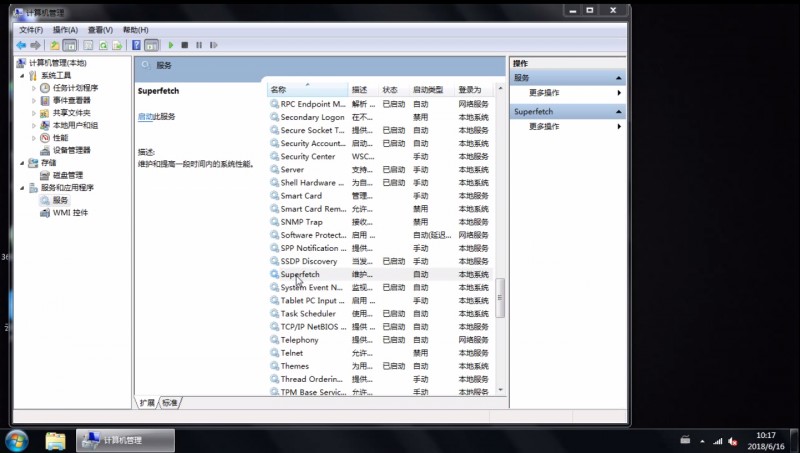Click the Restart service icon
Image resolution: width=800 pixels, height=453 pixels.
pos(213,45)
